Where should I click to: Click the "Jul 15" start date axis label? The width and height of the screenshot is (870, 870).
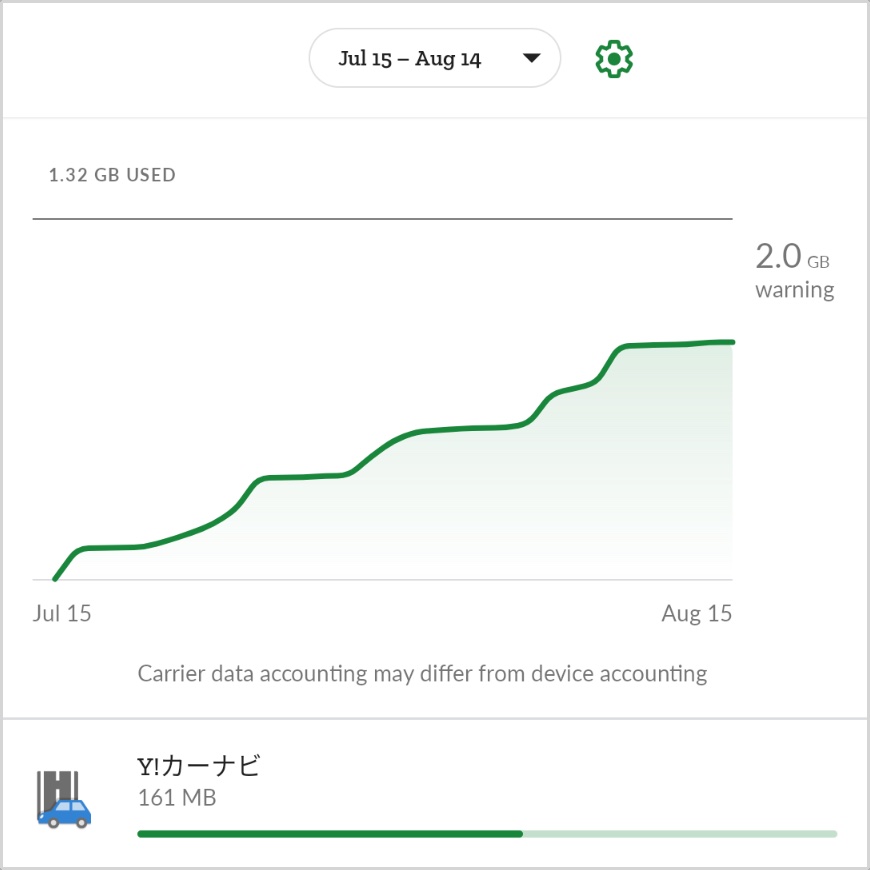pos(62,613)
